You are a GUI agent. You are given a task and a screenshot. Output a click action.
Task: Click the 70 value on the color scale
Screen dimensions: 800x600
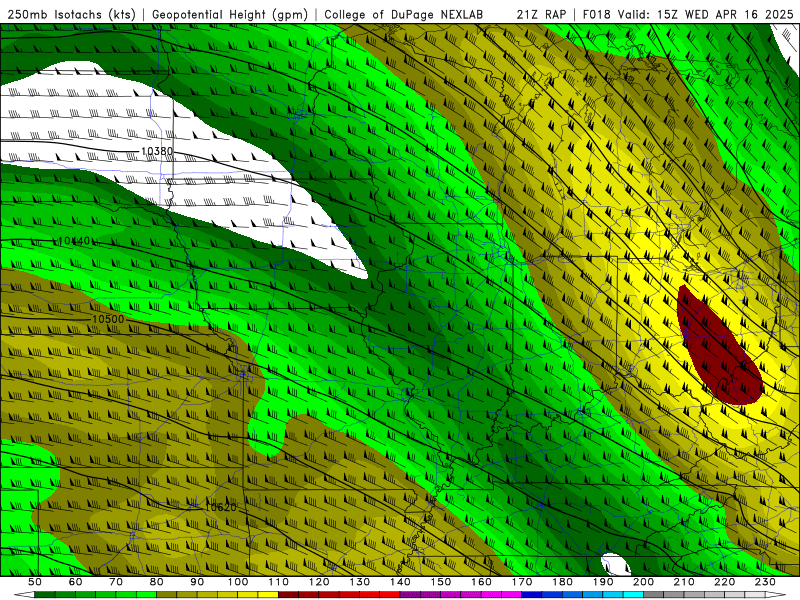pyautogui.click(x=116, y=582)
